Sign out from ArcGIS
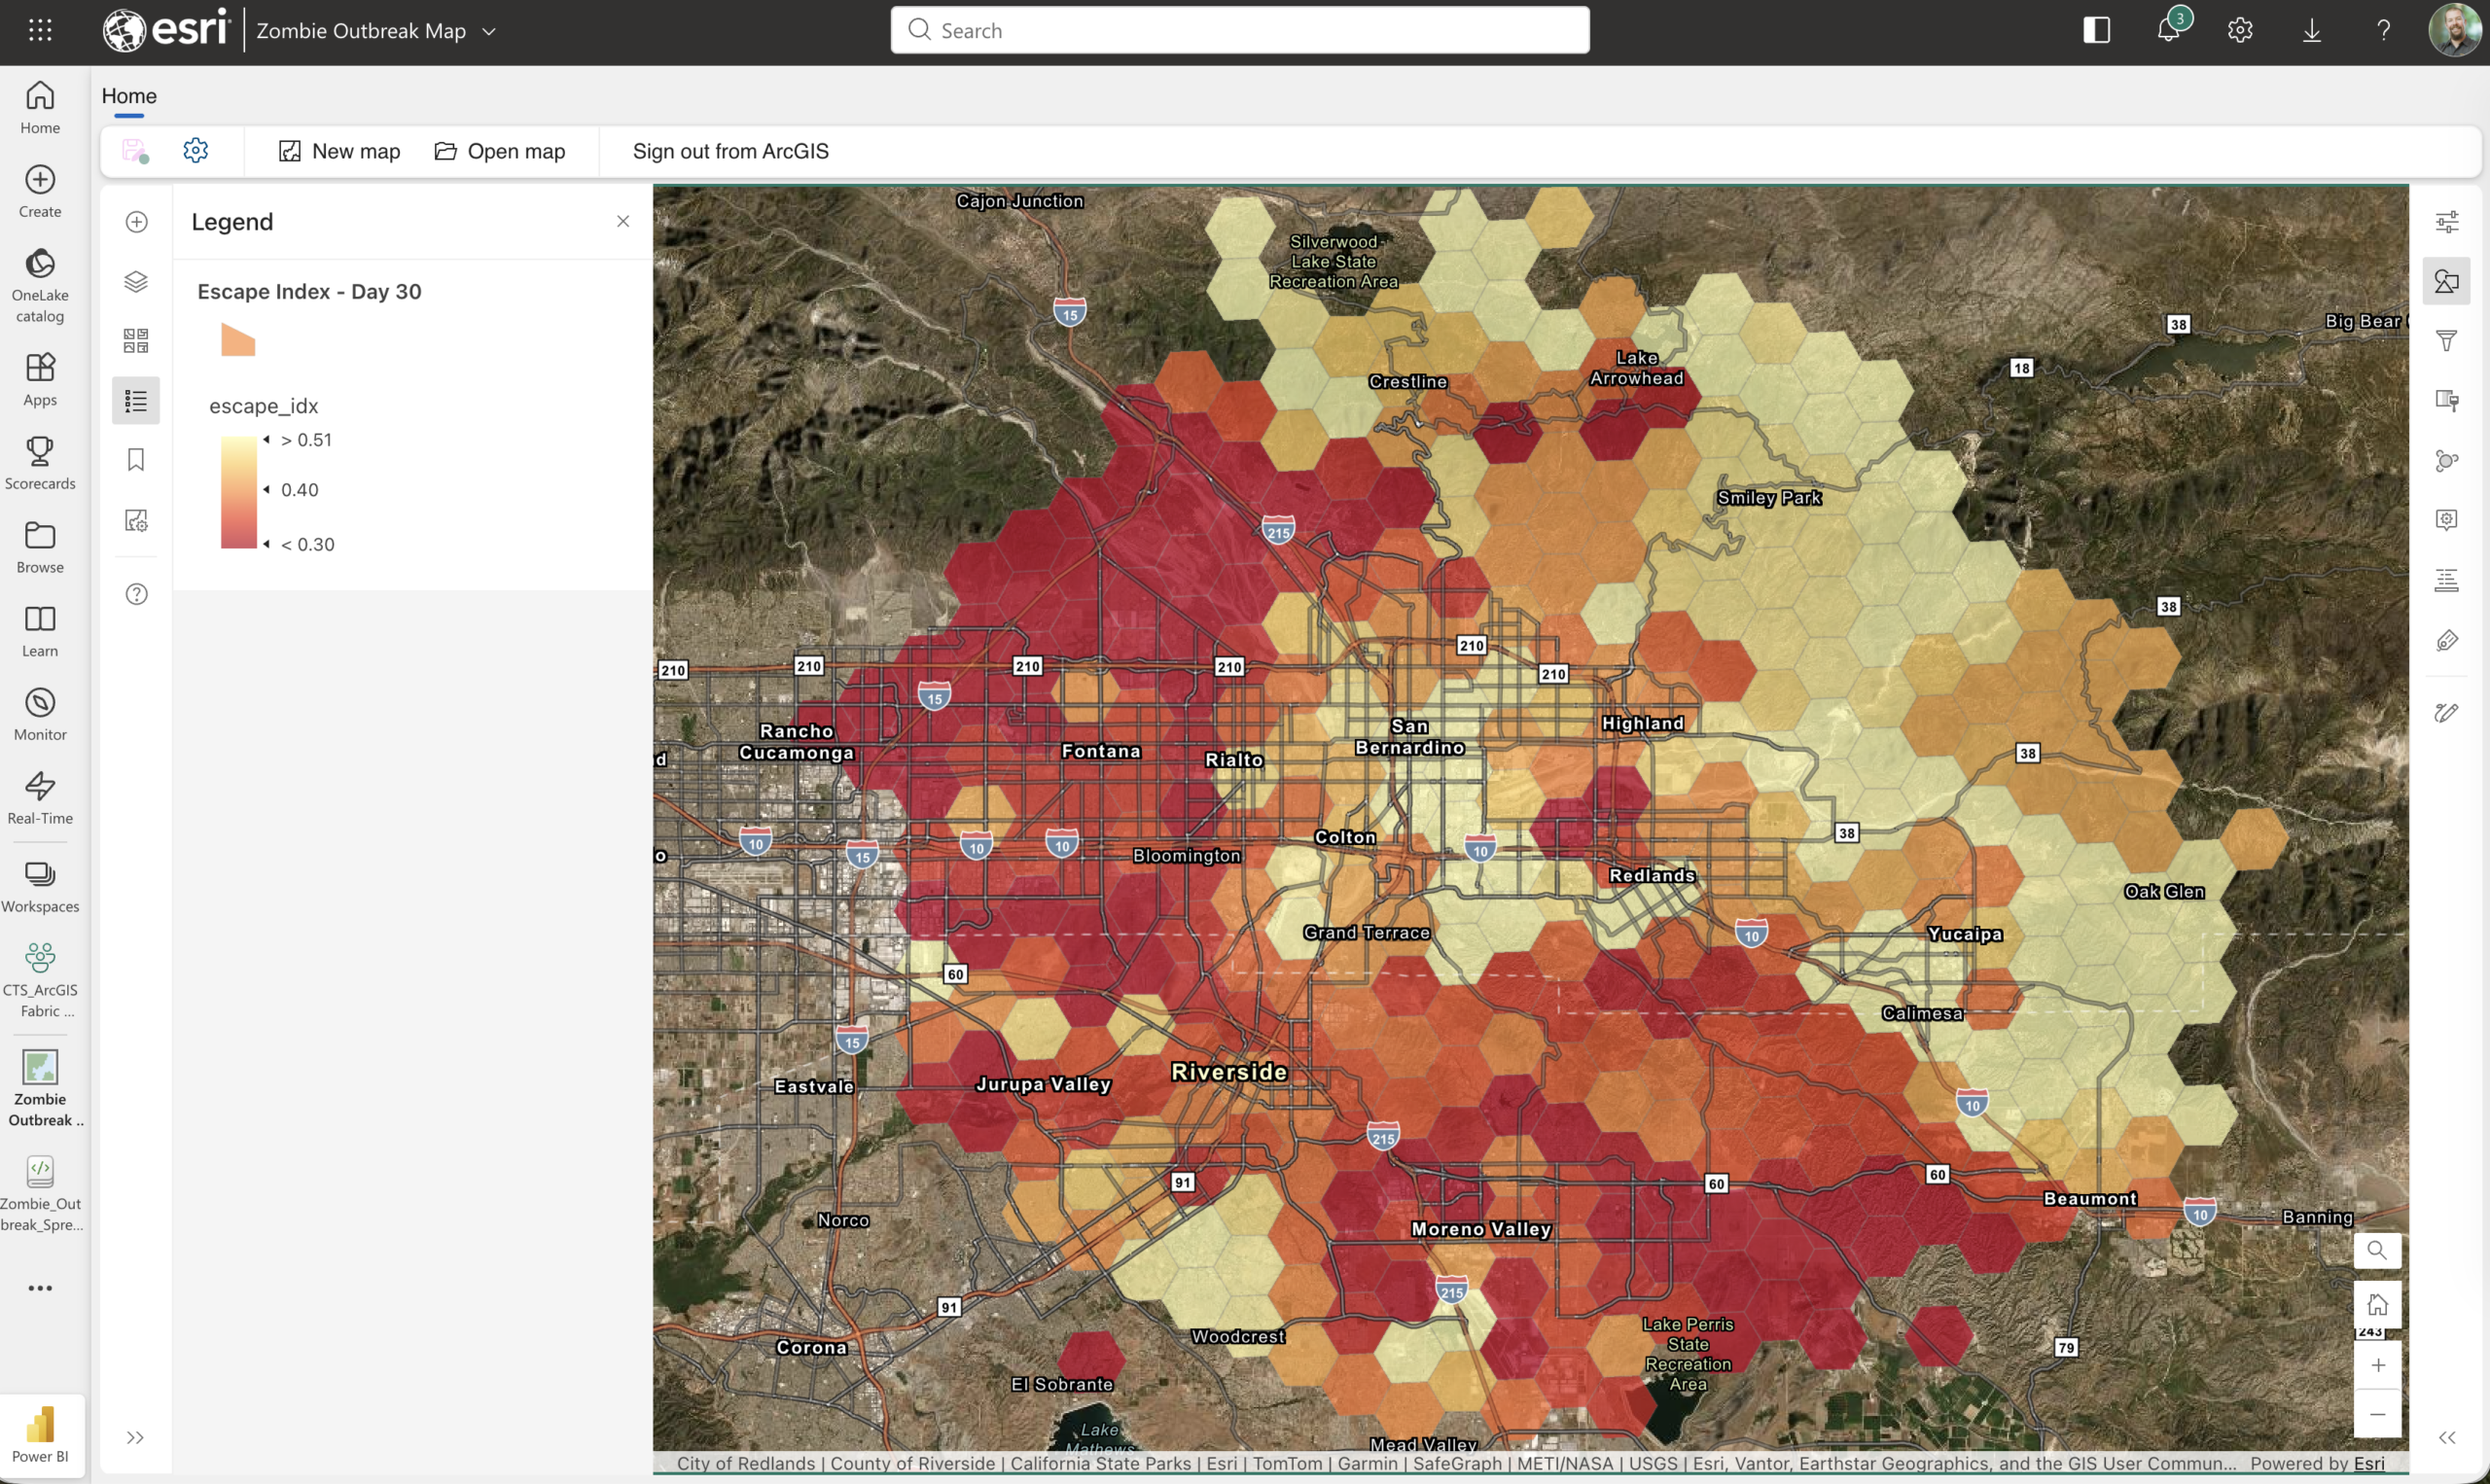The image size is (2490, 1484). (x=730, y=151)
